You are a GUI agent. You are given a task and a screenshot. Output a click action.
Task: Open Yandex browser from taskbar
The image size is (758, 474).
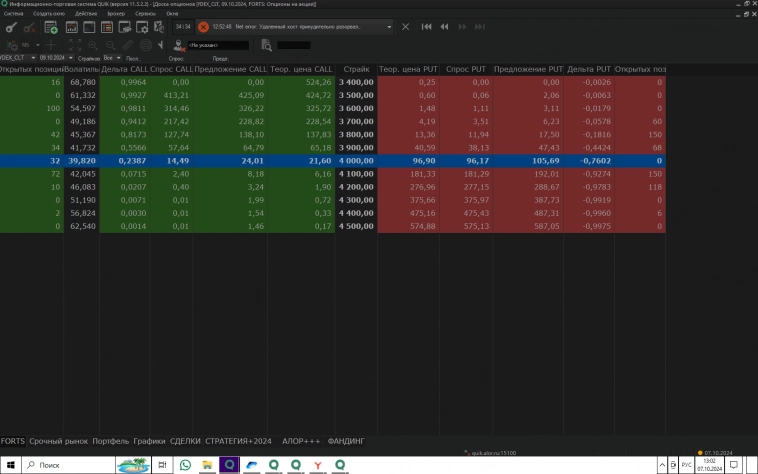coord(318,465)
